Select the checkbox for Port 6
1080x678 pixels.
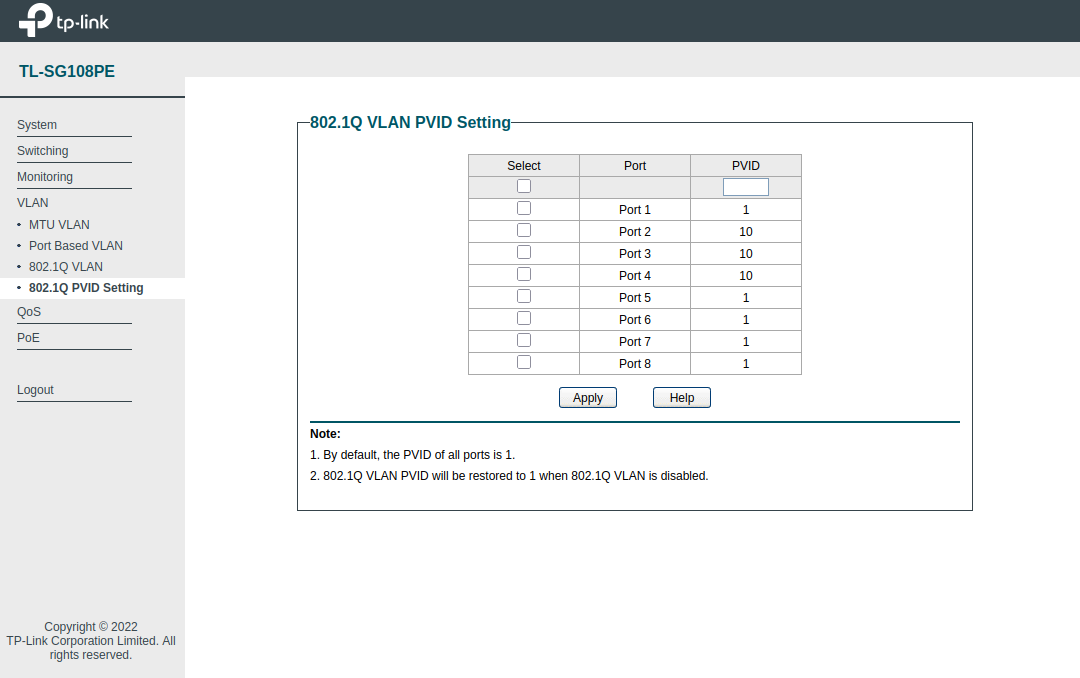[x=523, y=317]
